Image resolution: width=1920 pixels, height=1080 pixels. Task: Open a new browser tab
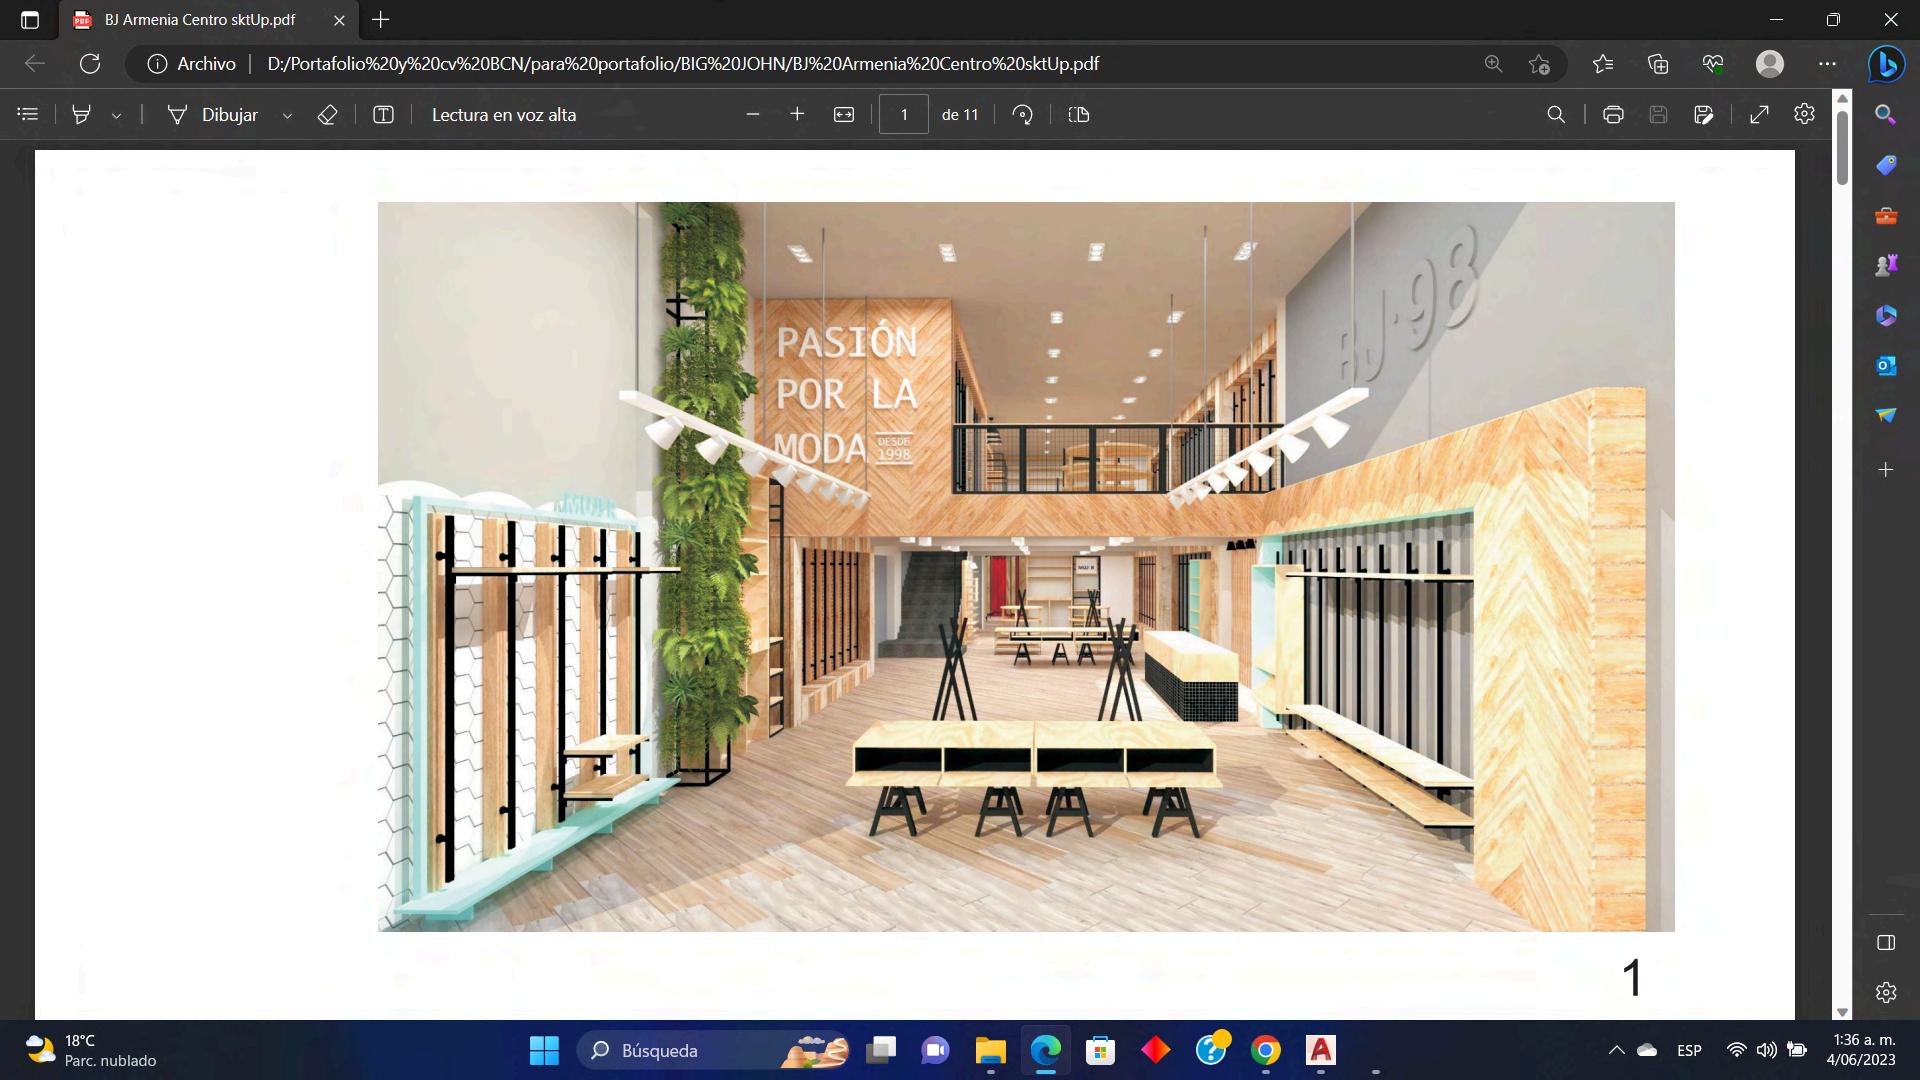[381, 20]
